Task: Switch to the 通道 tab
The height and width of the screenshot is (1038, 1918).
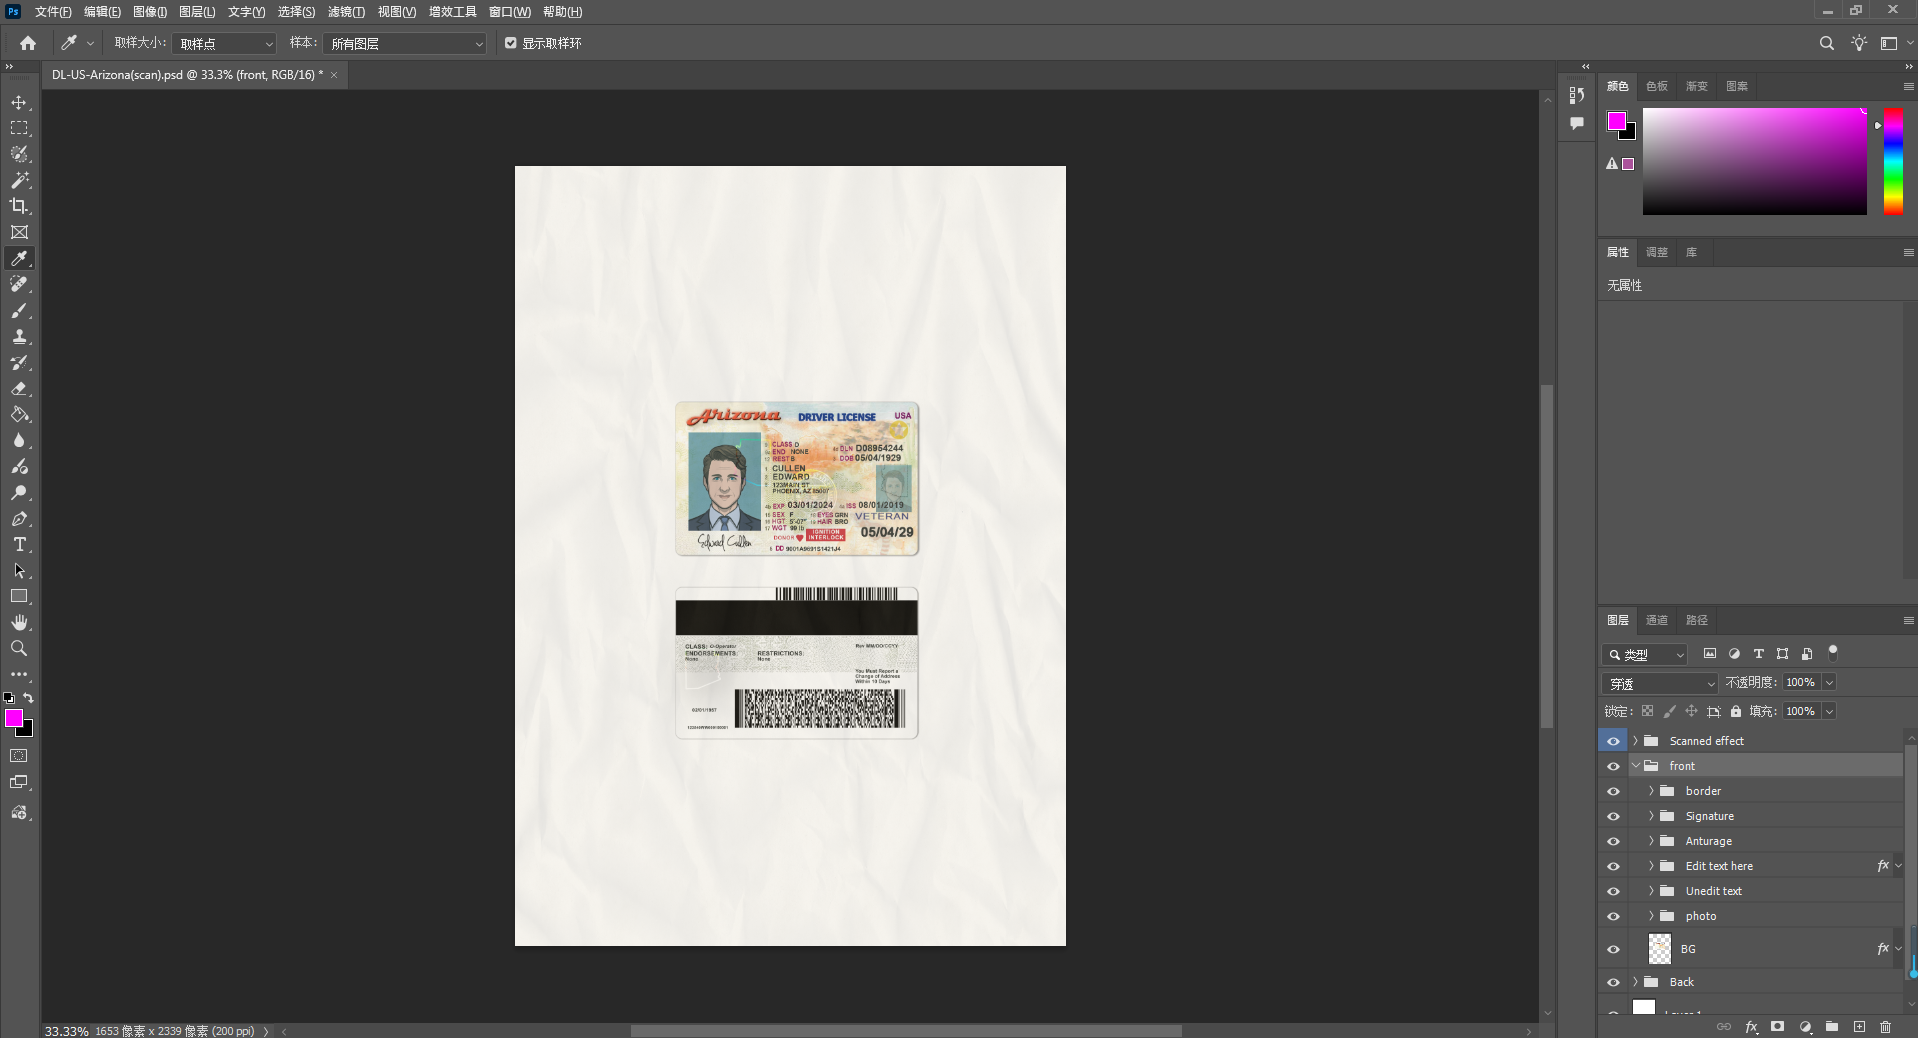Action: pyautogui.click(x=1657, y=620)
